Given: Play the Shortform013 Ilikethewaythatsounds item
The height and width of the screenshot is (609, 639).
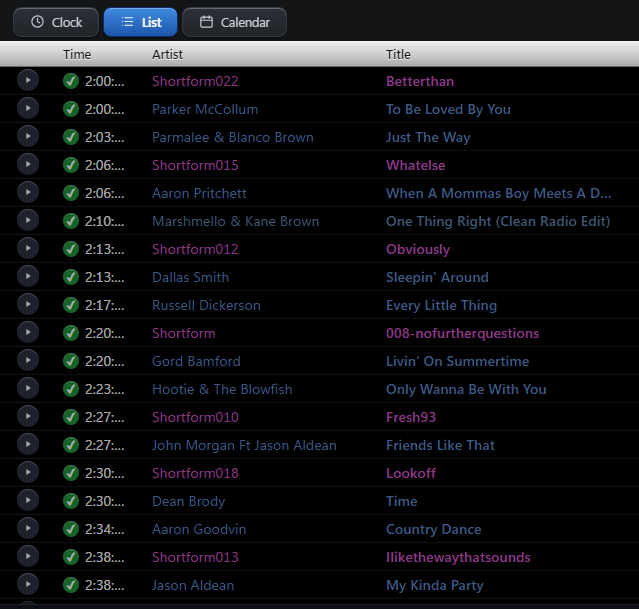Looking at the screenshot, I should [x=28, y=556].
